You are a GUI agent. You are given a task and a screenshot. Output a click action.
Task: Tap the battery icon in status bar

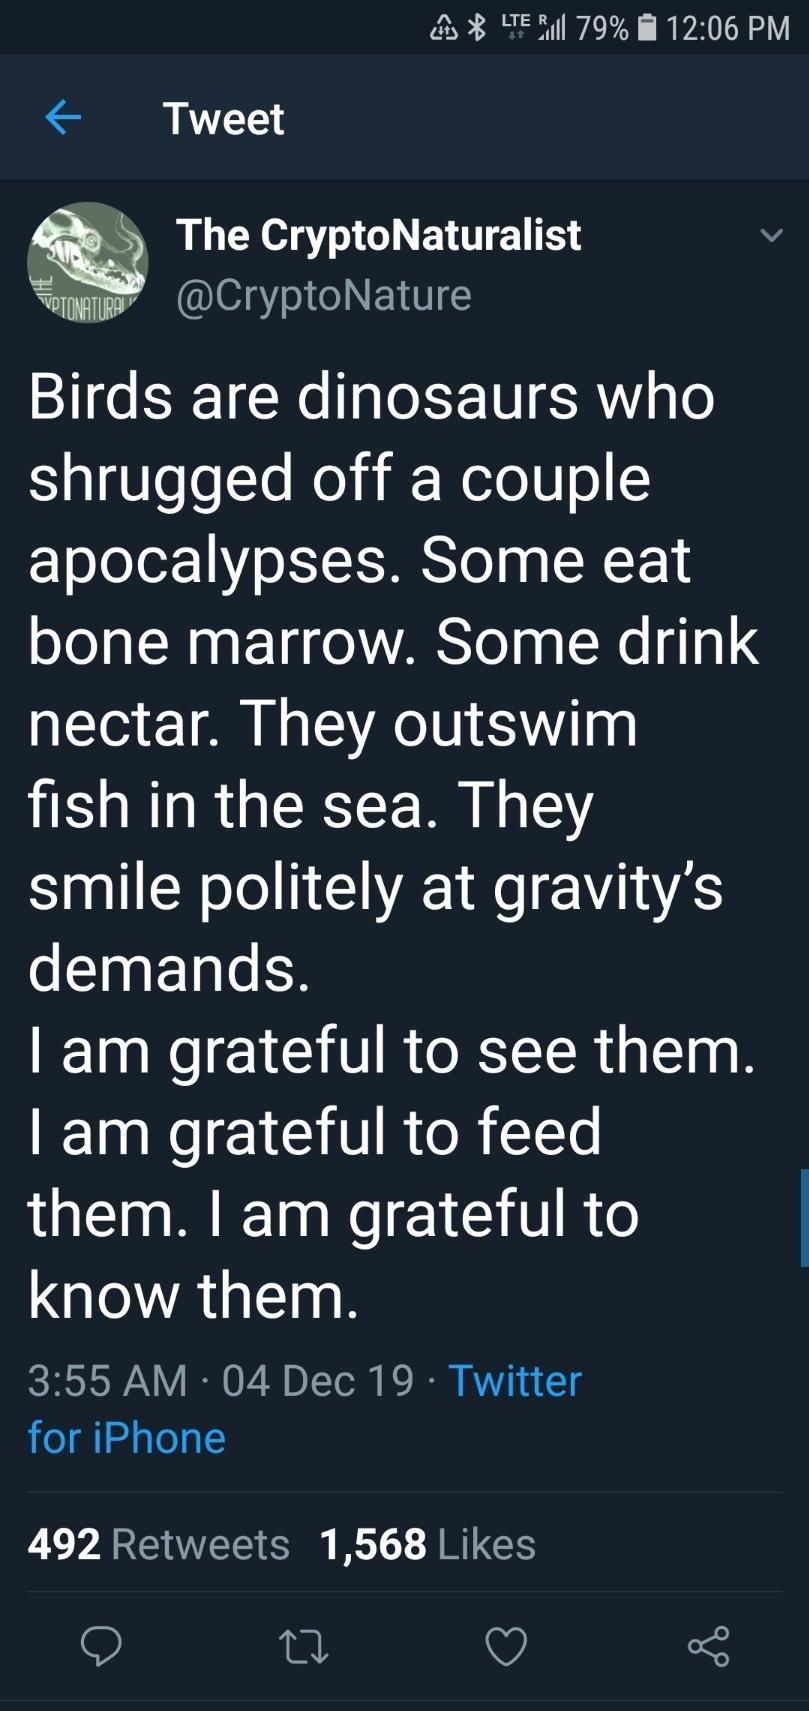click(646, 27)
